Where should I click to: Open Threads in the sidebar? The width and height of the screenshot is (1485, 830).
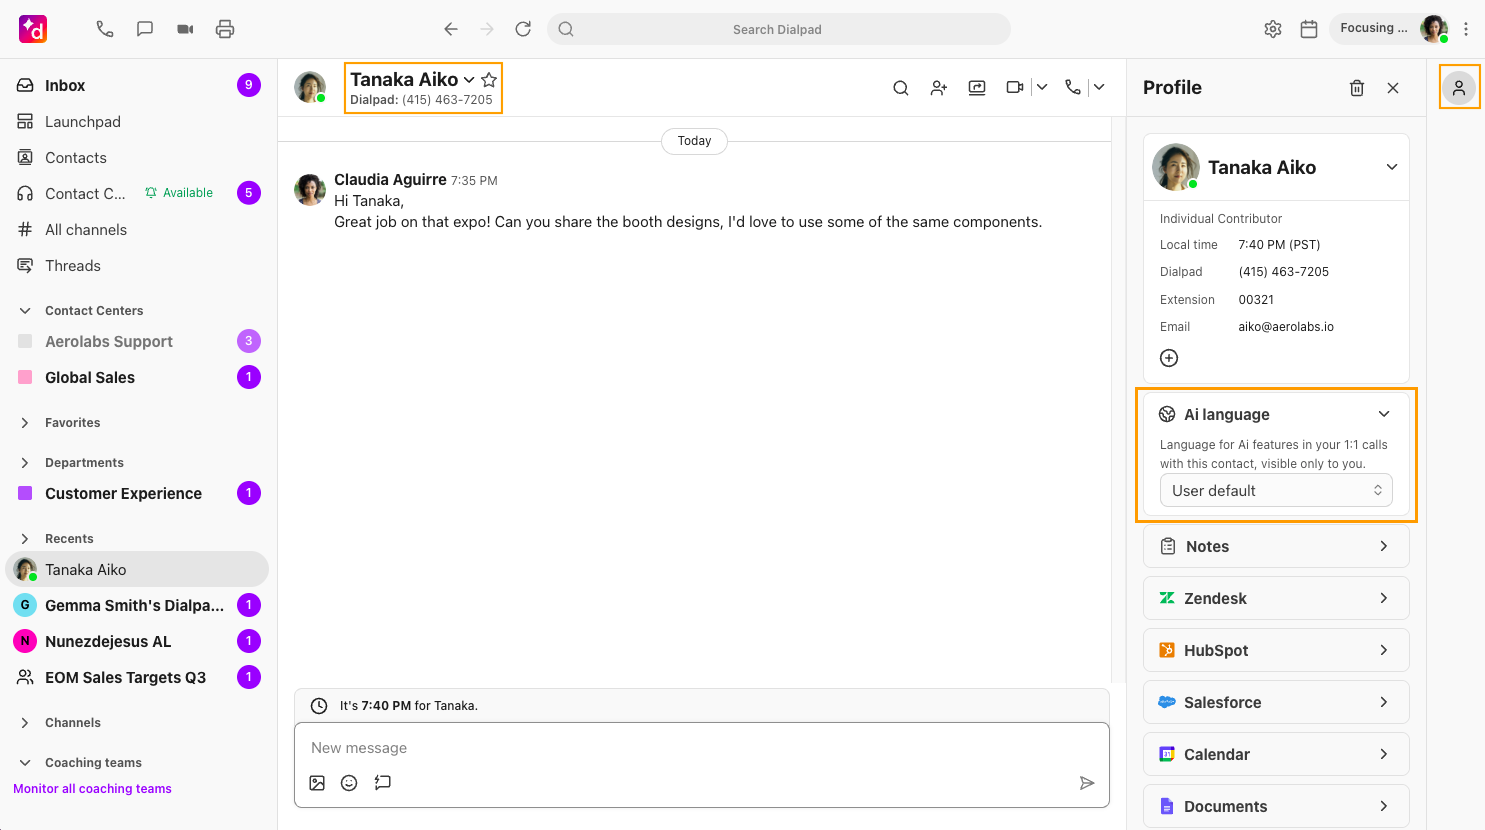[138, 265]
